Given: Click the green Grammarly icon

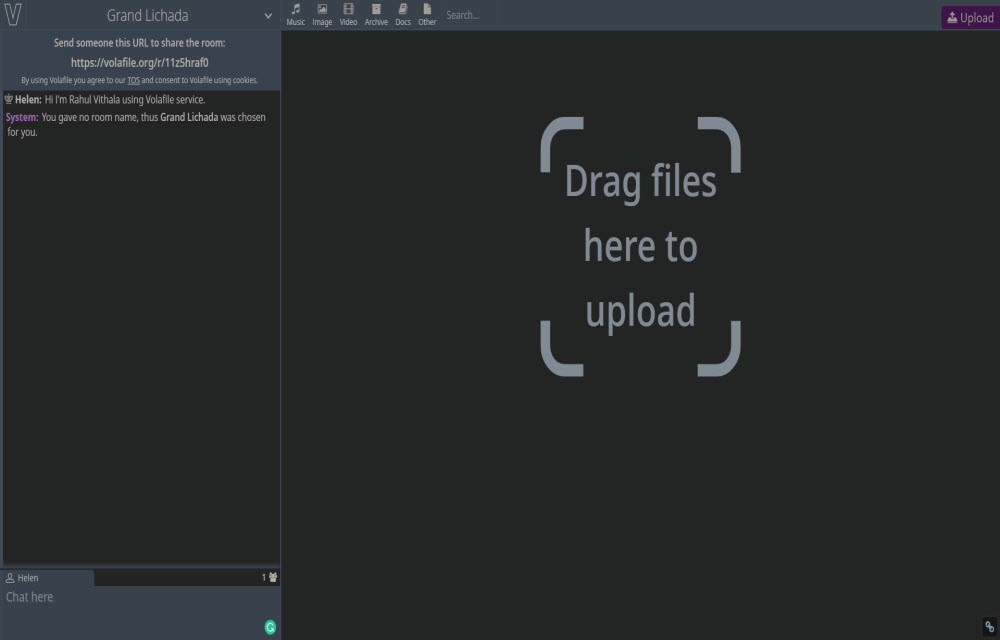Looking at the screenshot, I should click(x=270, y=627).
